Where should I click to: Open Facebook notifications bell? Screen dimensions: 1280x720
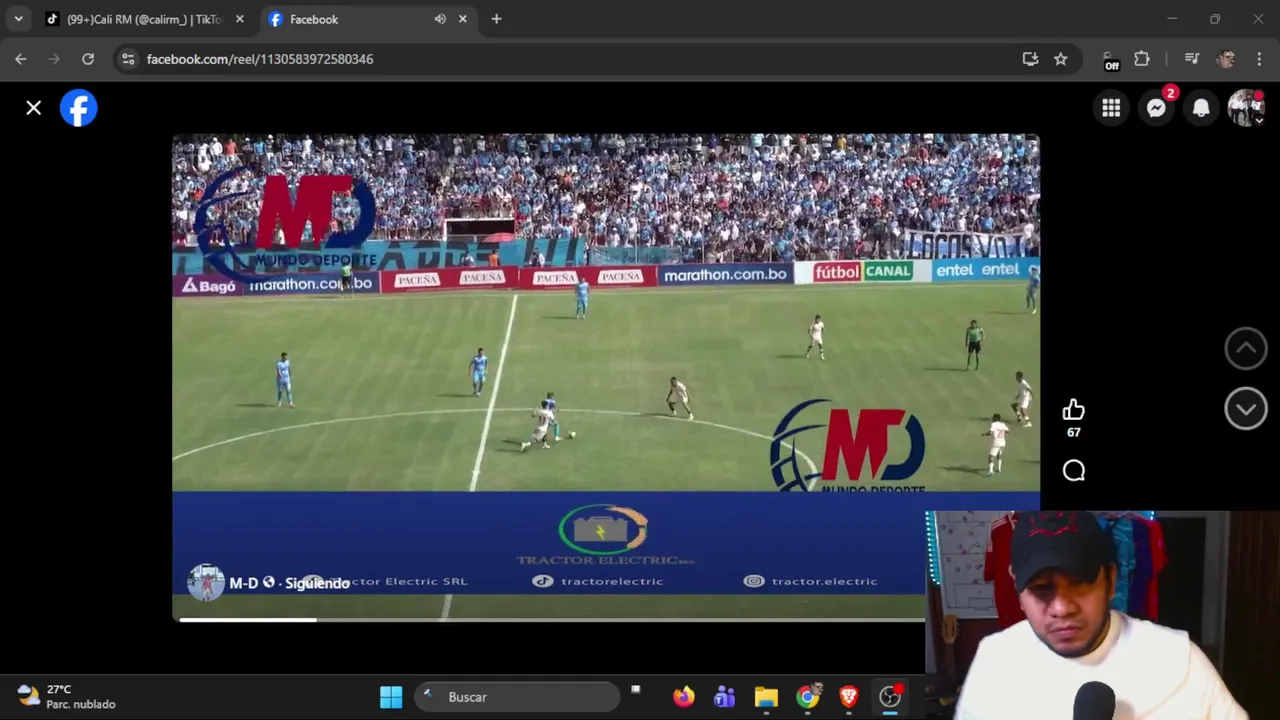(x=1201, y=108)
